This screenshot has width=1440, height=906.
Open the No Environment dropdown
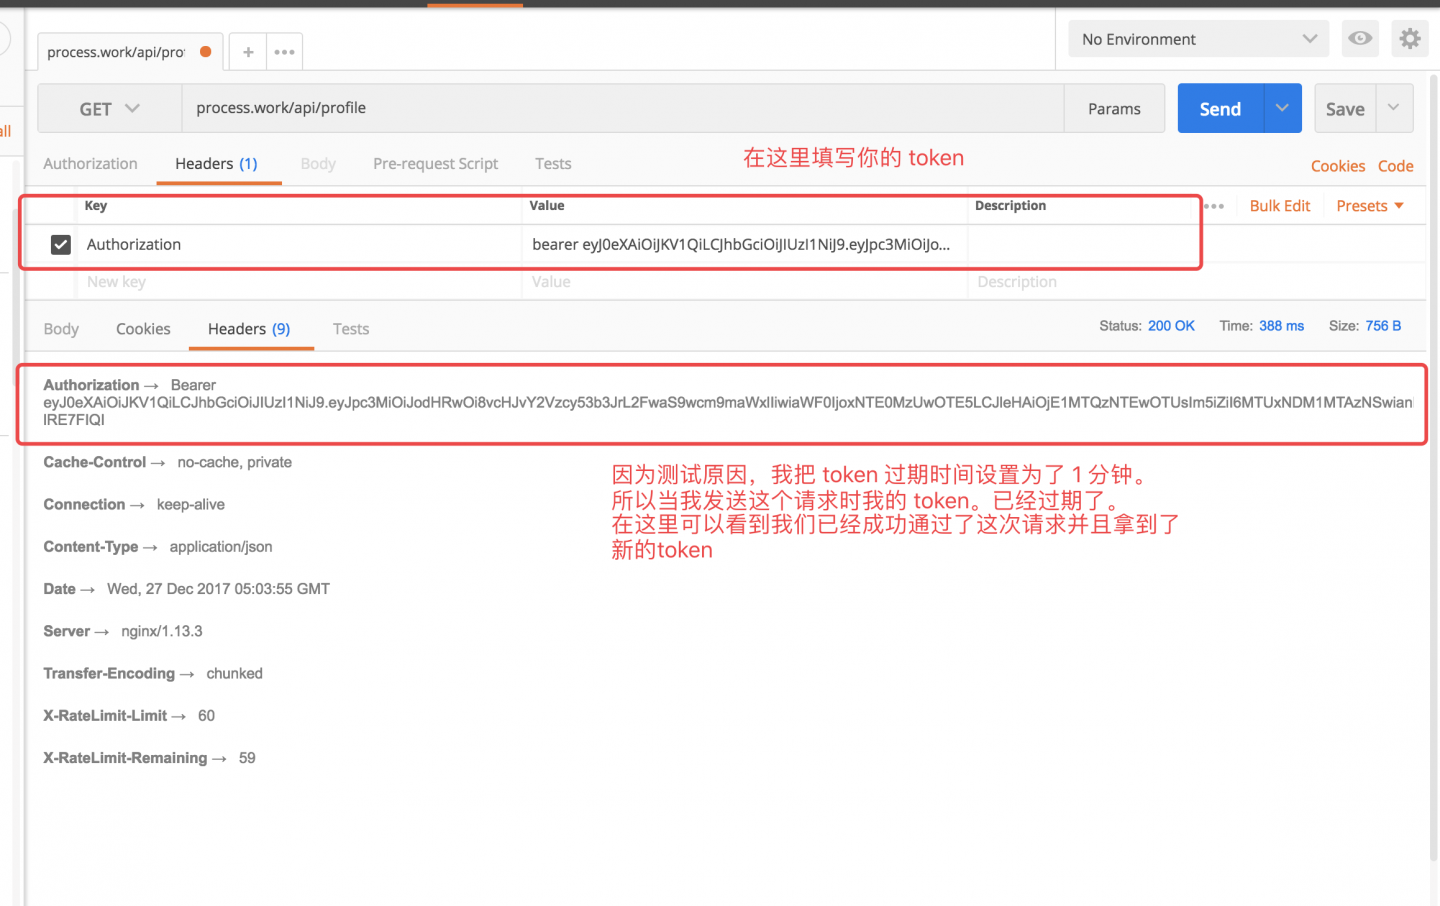tap(1198, 39)
